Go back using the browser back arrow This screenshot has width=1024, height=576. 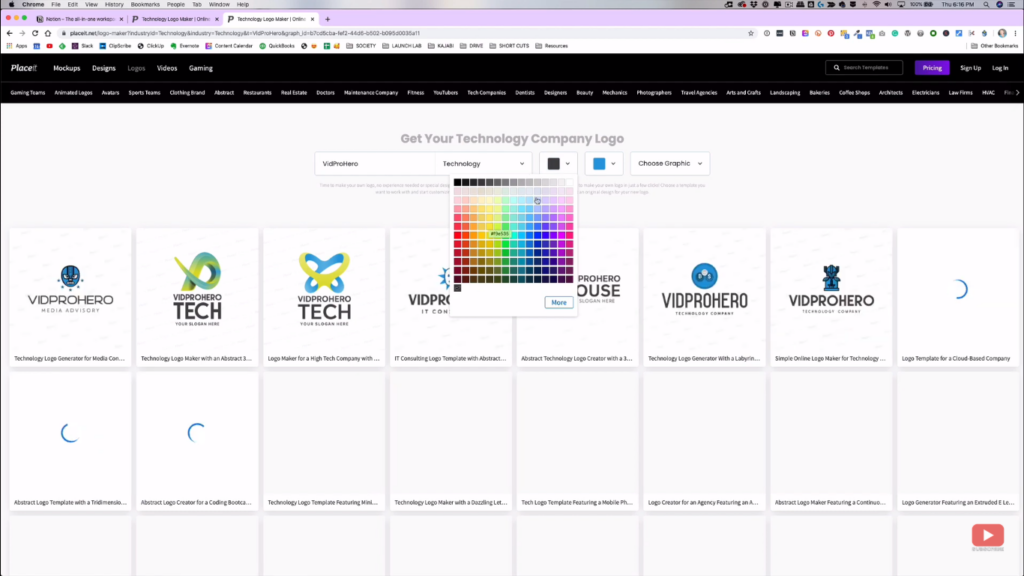[x=9, y=33]
